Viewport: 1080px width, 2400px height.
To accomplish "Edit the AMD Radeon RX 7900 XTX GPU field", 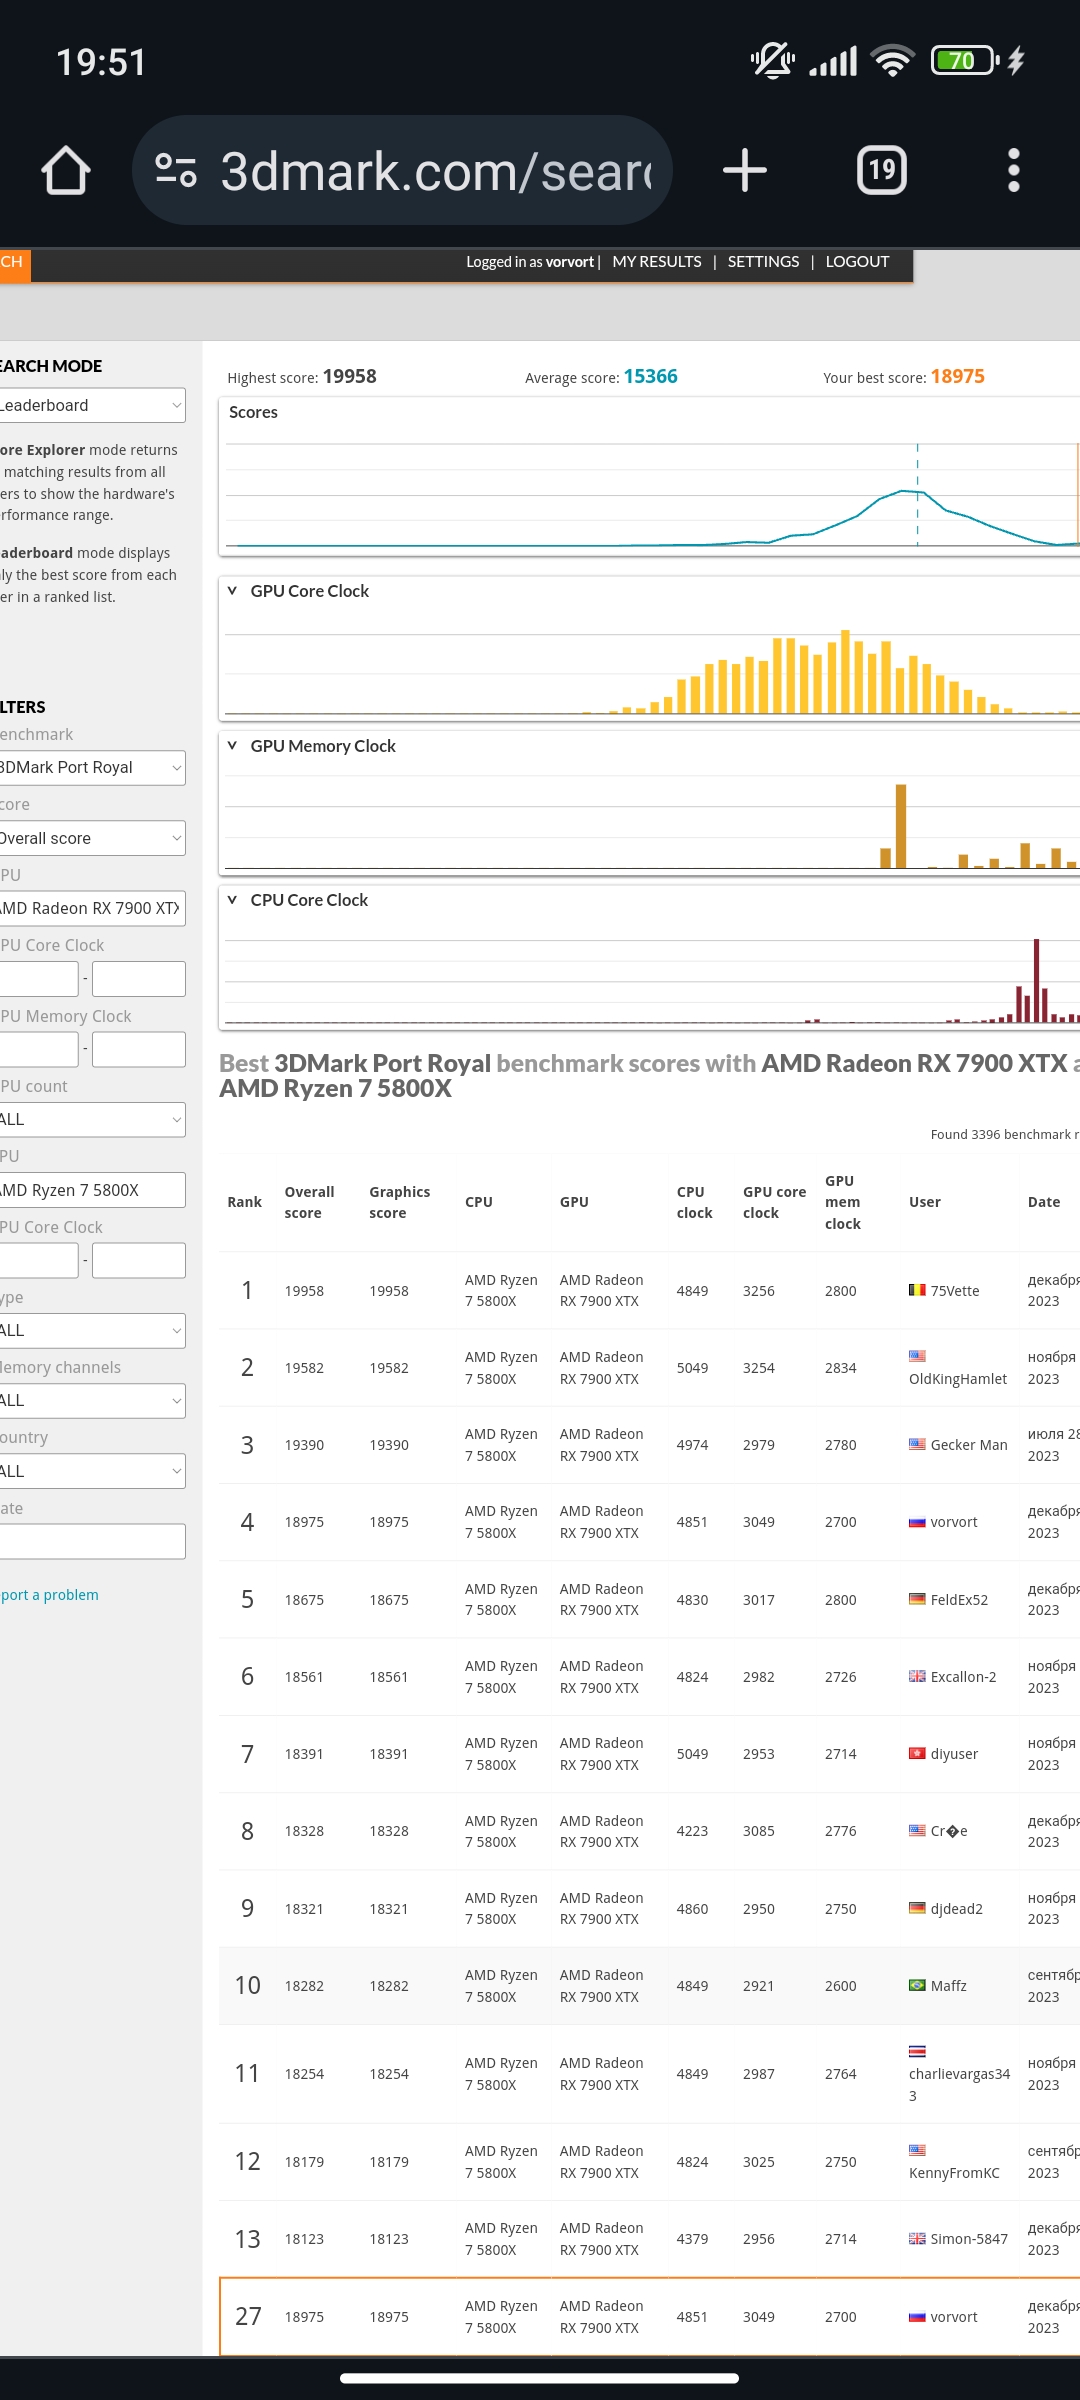I will click(92, 908).
